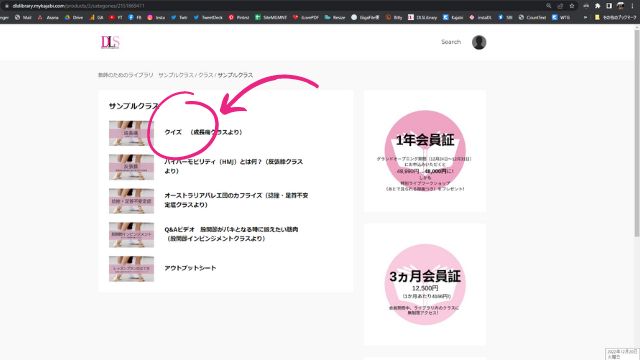Screen dimensions: 640x360
Task: Open the user avatar menu on page
Action: click(479, 42)
